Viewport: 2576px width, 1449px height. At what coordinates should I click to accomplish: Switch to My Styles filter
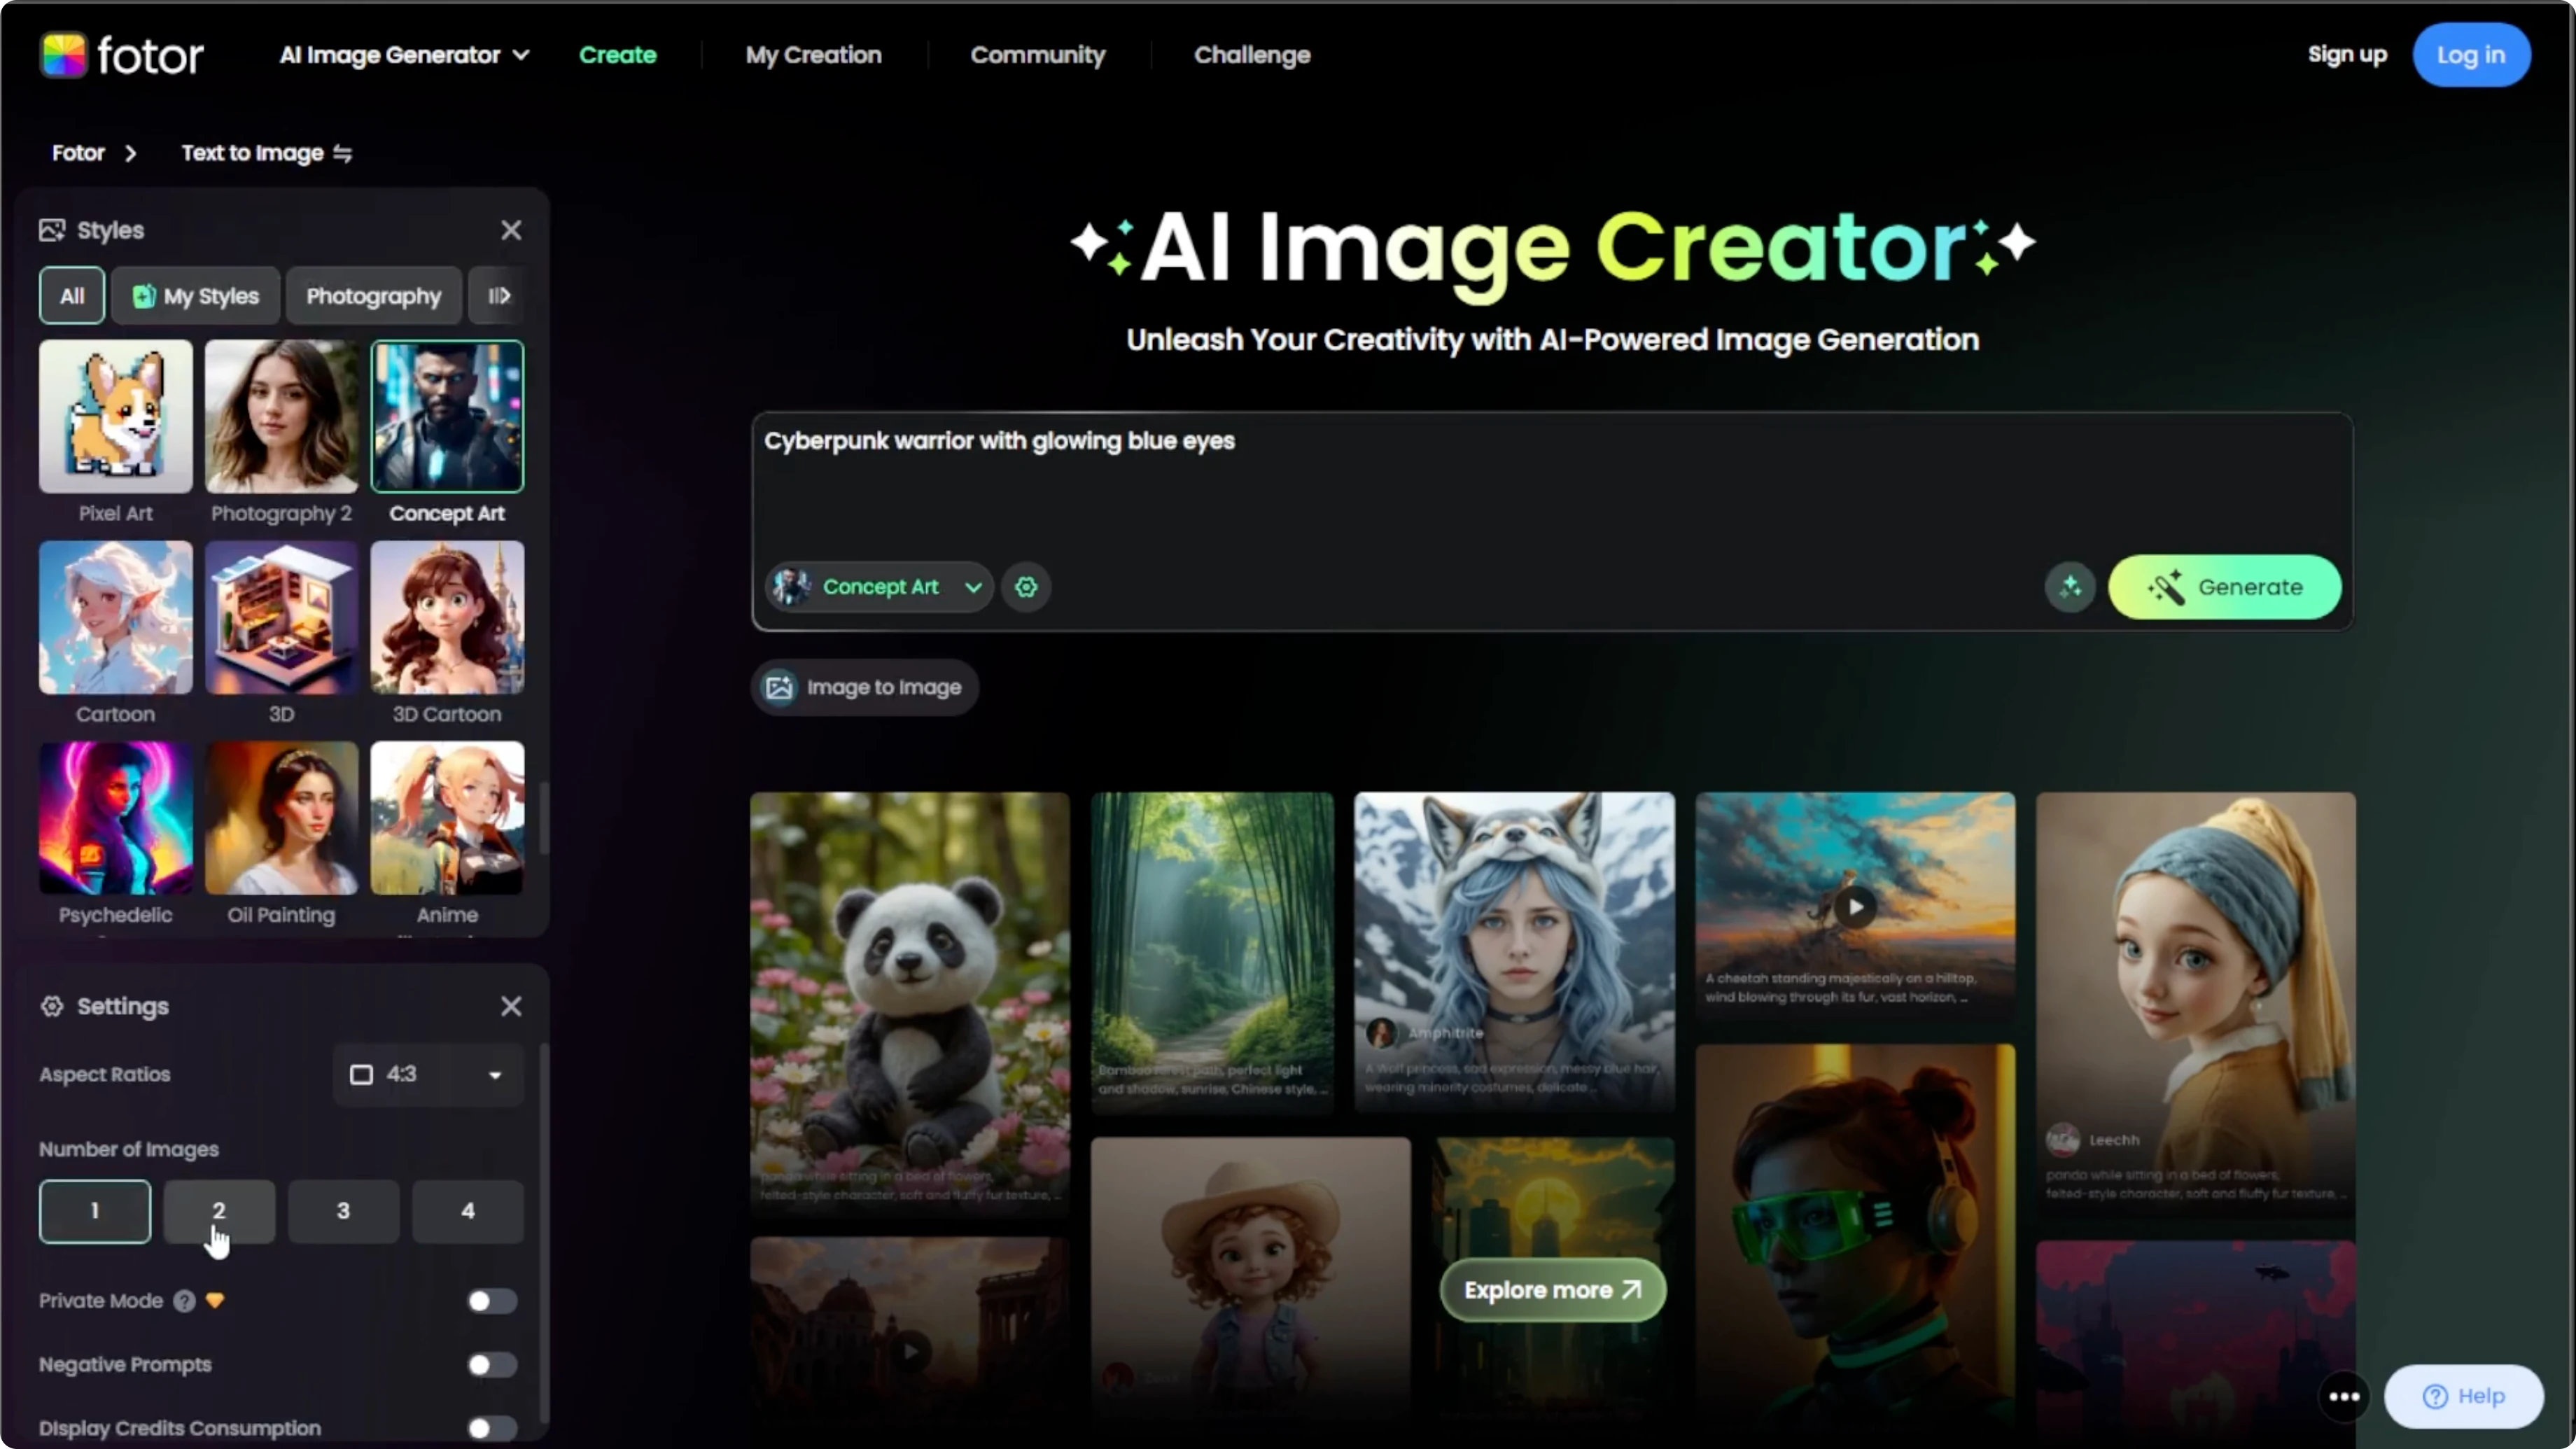196,296
